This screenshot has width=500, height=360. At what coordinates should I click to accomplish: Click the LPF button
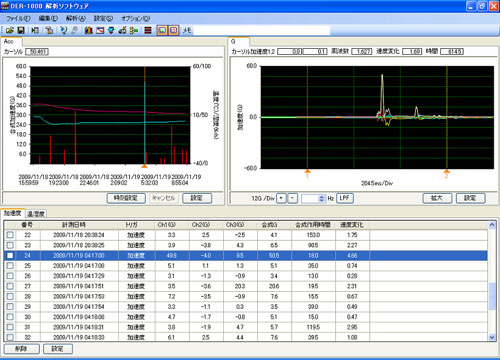tap(345, 198)
